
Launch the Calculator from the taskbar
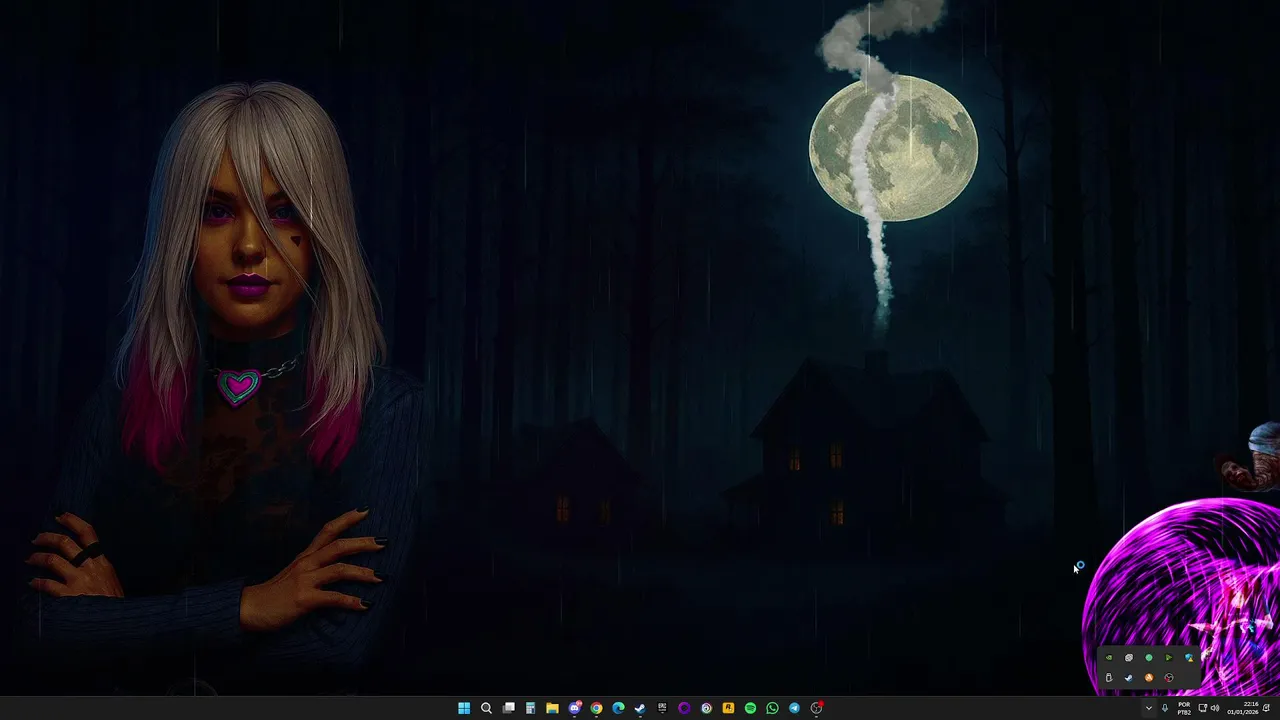pos(530,708)
